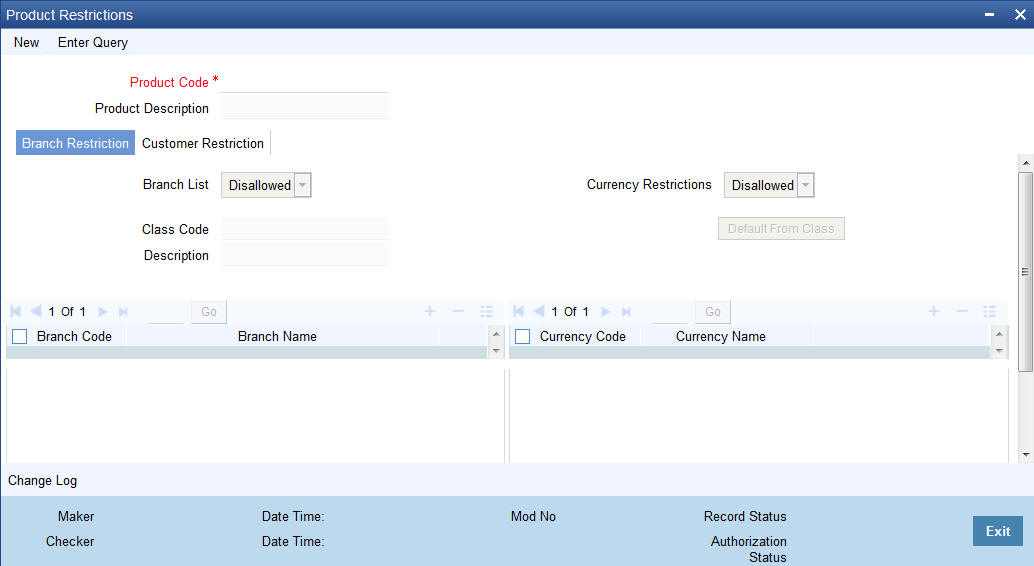This screenshot has width=1034, height=566.
Task: Go to first page of Branch Code table
Action: (x=16, y=311)
